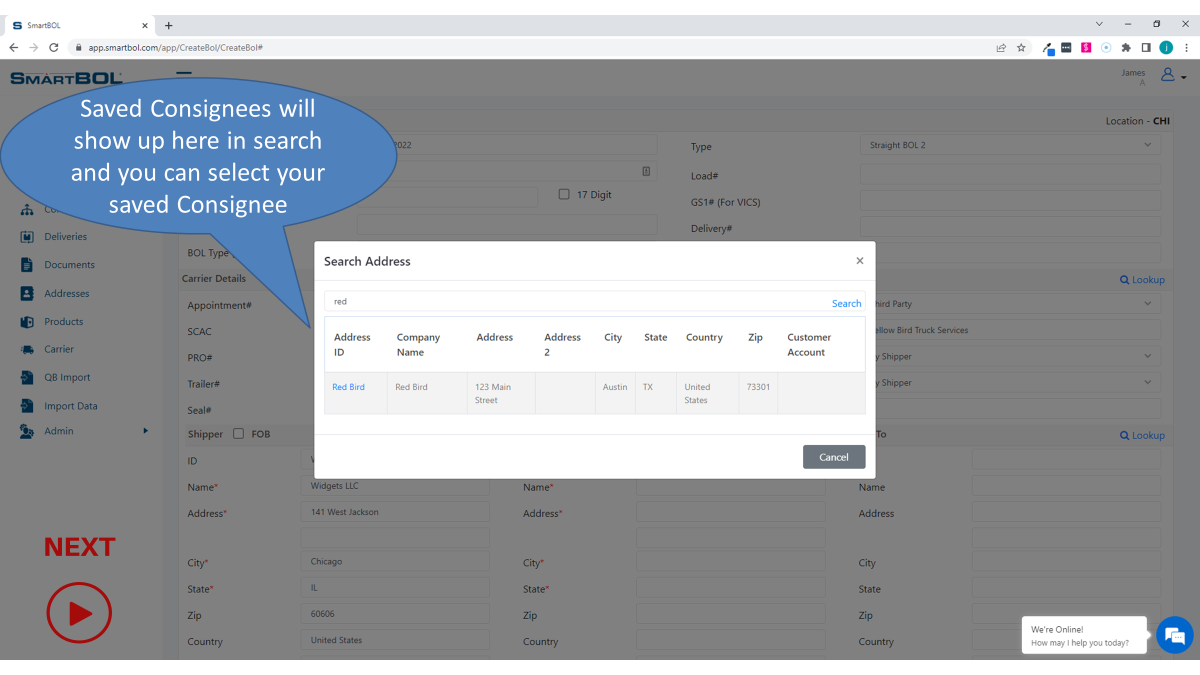Open the live chat bubble icon

click(1175, 635)
